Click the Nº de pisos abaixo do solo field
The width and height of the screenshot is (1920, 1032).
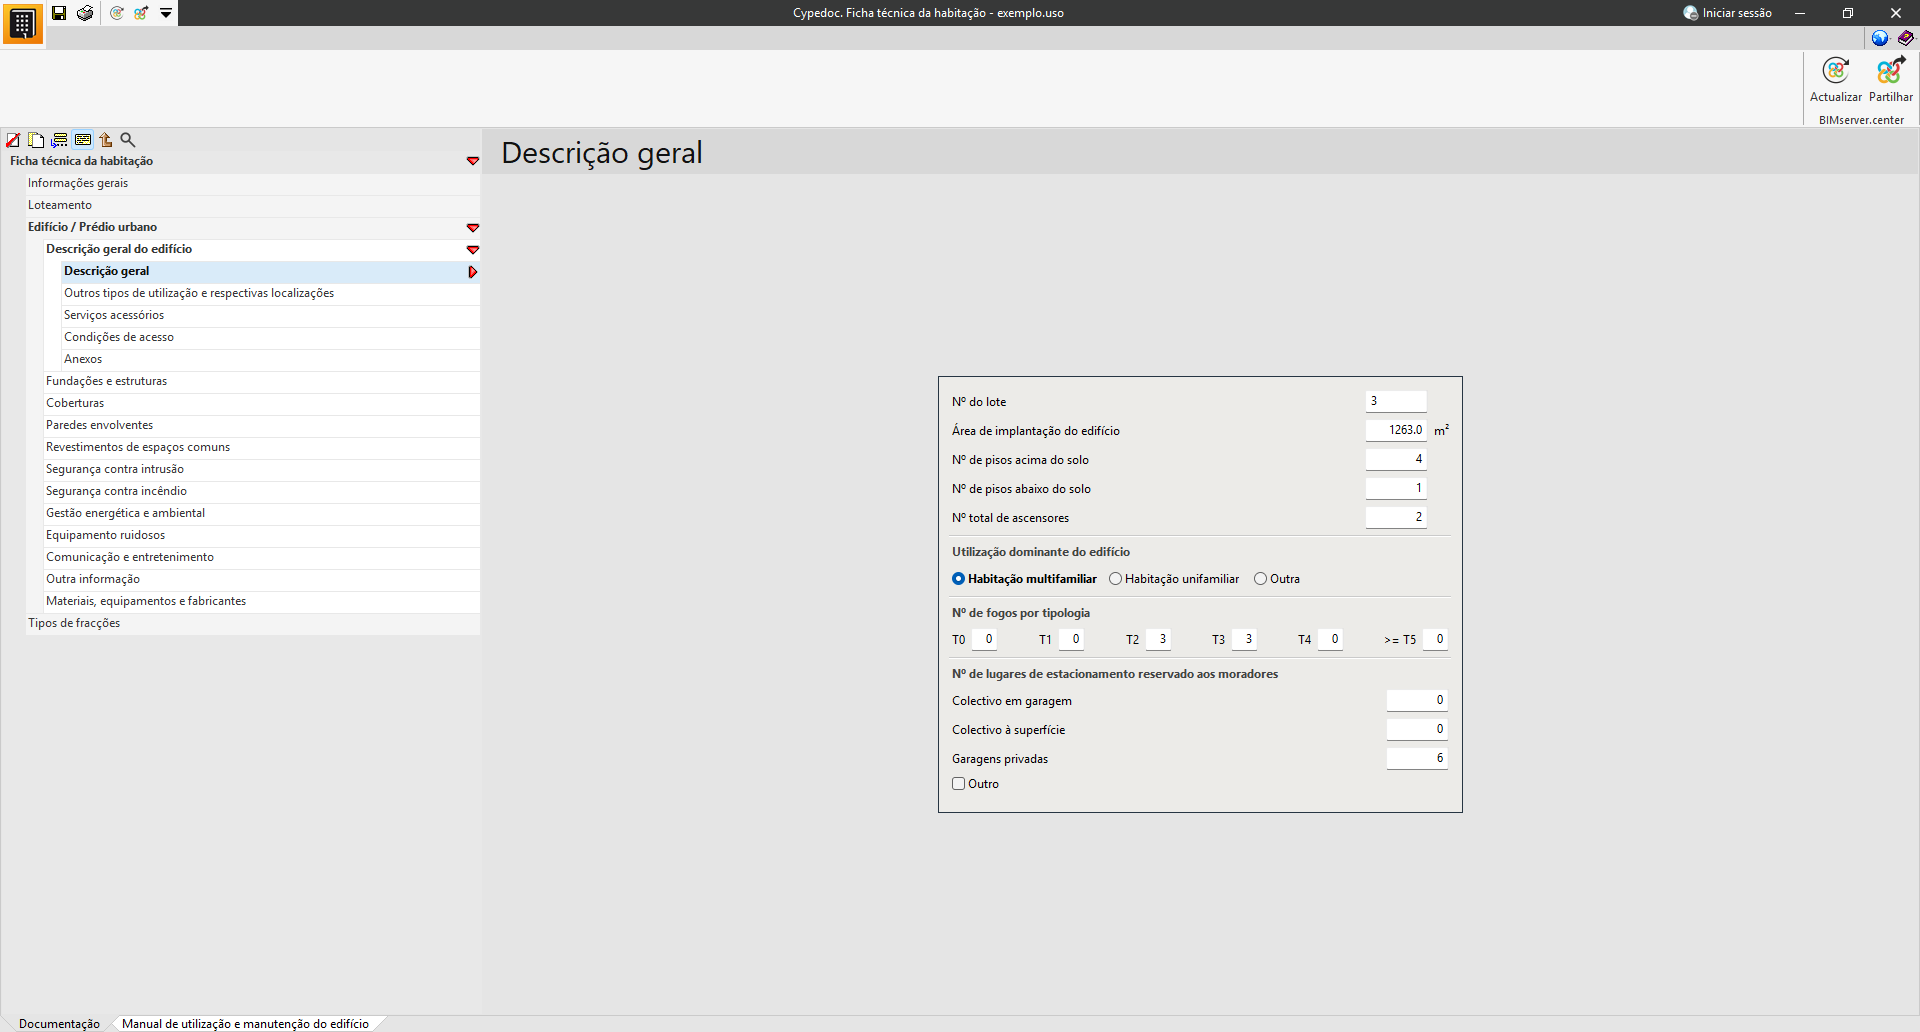1396,488
